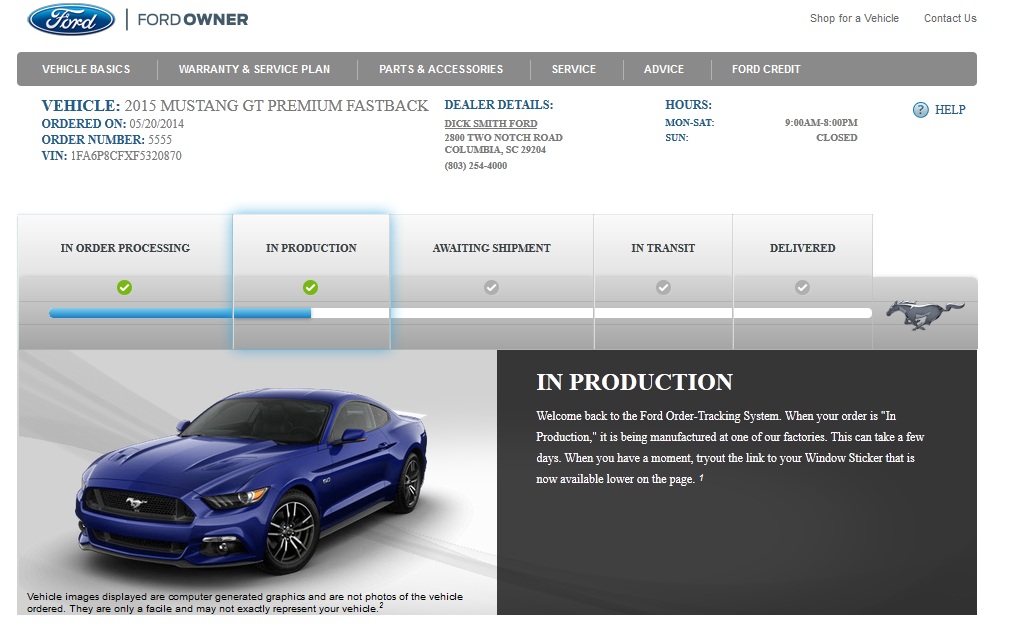Click the gray checkmark under Delivered
This screenshot has width=1019, height=635.
click(x=803, y=287)
